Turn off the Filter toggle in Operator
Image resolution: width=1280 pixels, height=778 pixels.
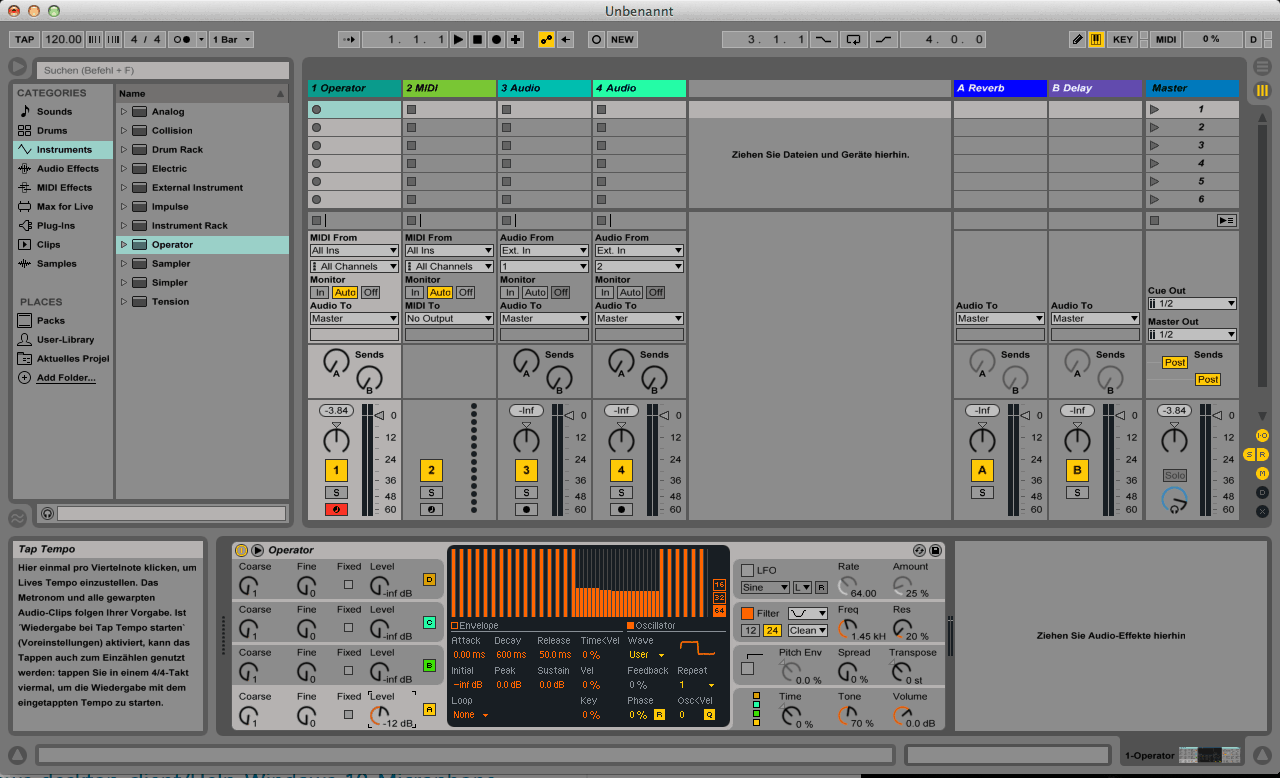coord(747,613)
